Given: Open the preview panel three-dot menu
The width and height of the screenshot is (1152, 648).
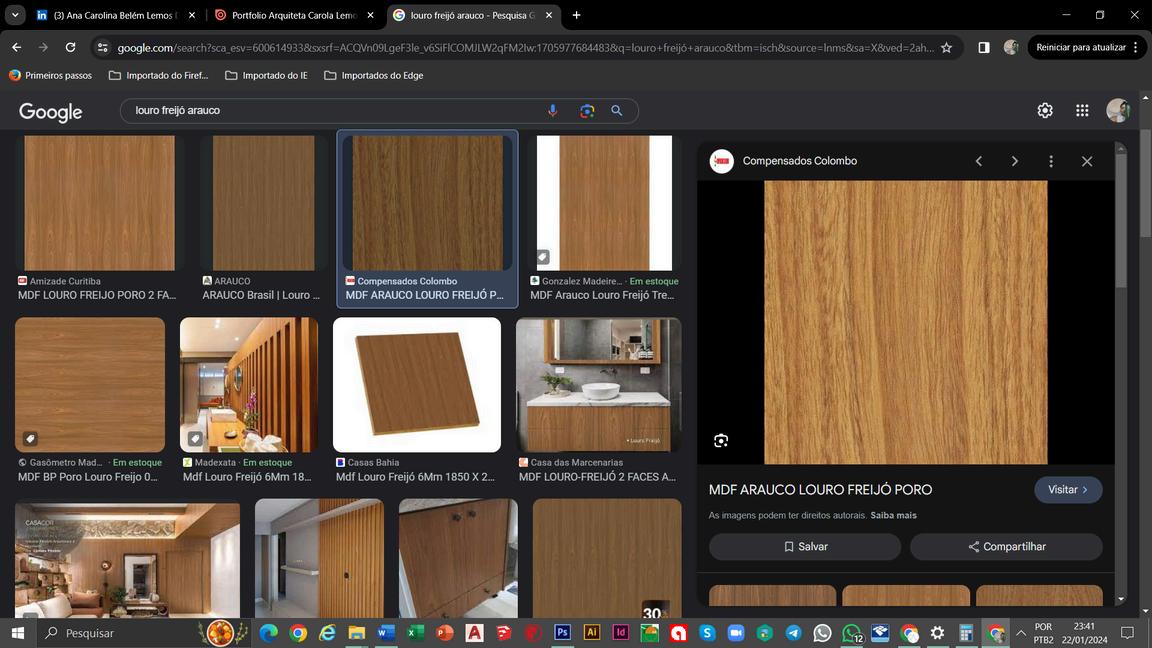Looking at the screenshot, I should [x=1051, y=161].
